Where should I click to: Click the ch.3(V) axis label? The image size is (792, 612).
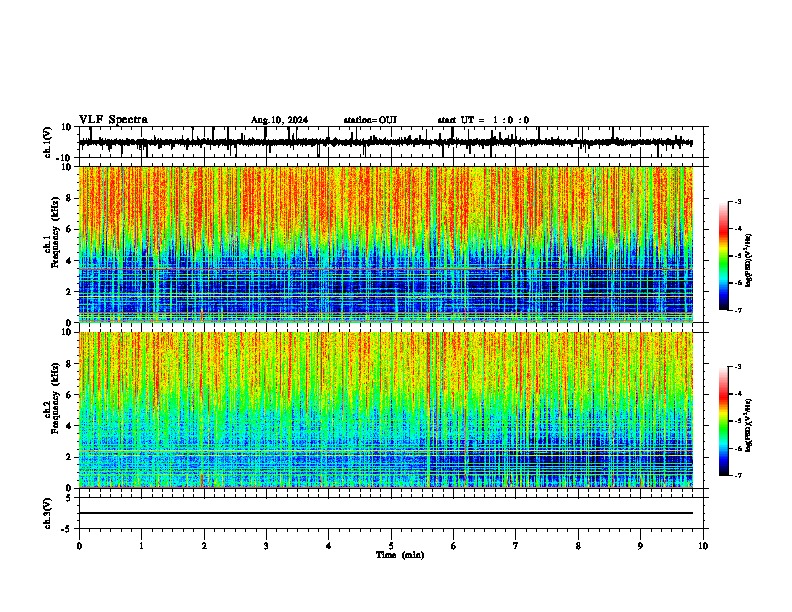[x=48, y=513]
